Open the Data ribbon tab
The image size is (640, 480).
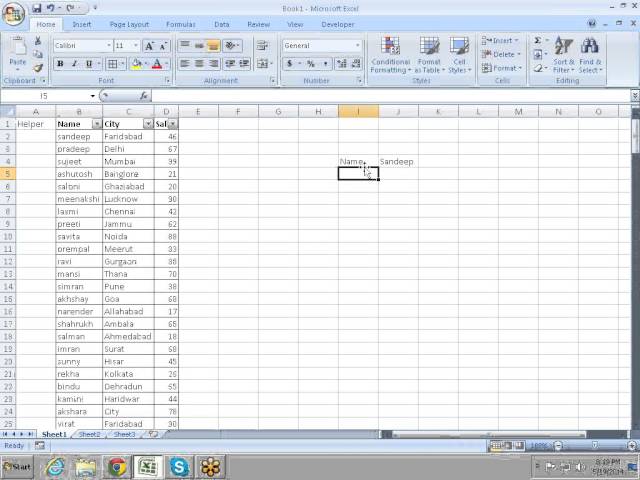point(222,24)
